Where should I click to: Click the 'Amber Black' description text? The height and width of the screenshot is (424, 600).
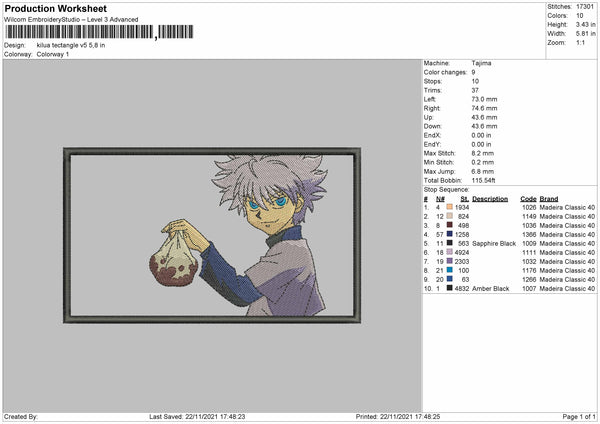click(x=491, y=289)
